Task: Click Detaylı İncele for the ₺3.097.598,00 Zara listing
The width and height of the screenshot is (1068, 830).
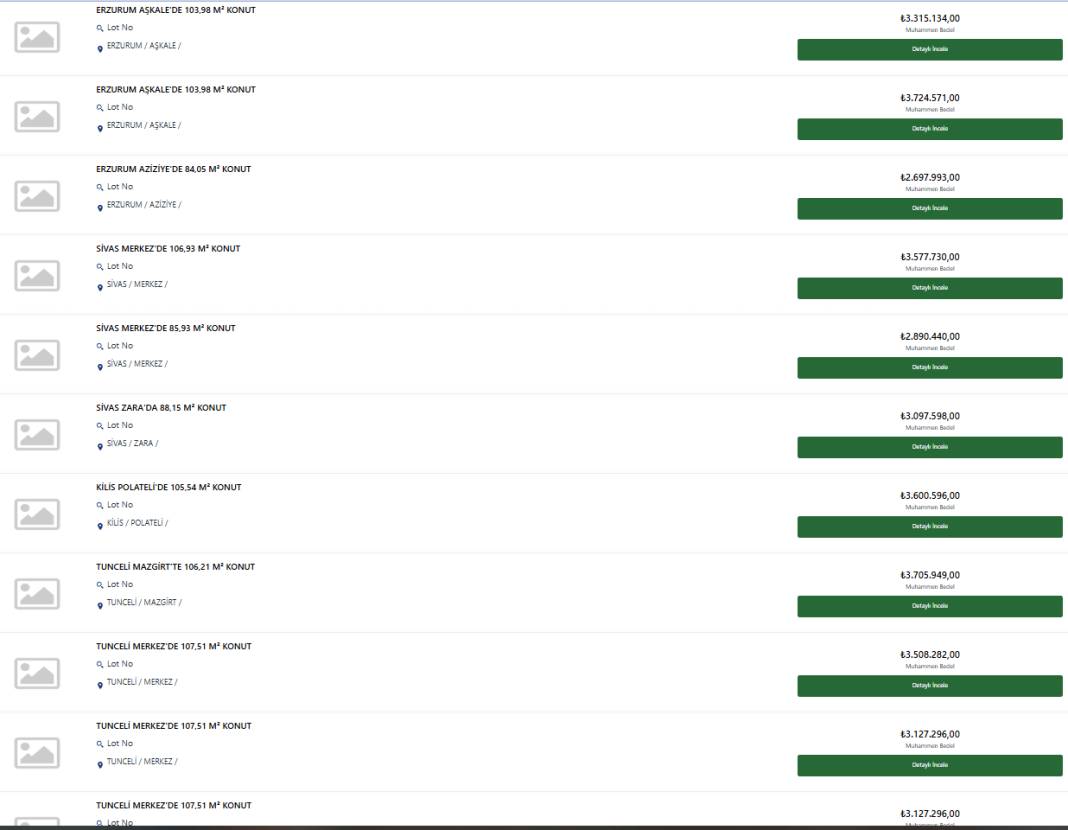Action: (x=930, y=447)
